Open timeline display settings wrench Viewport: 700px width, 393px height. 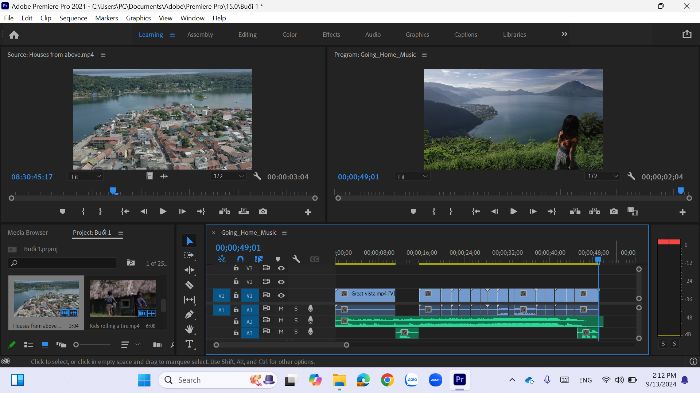296,259
